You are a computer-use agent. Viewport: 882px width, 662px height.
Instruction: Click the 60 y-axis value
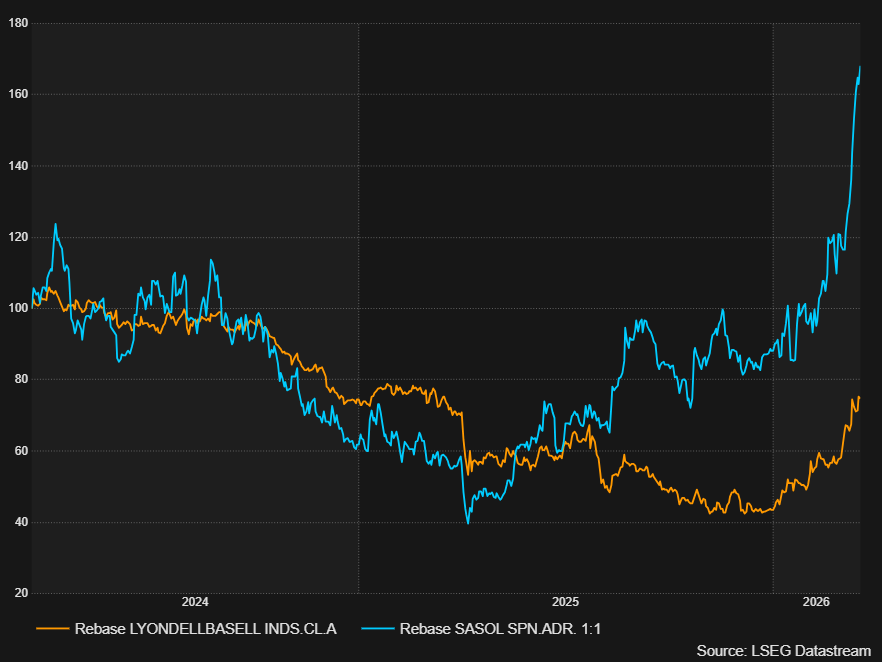pos(21,451)
